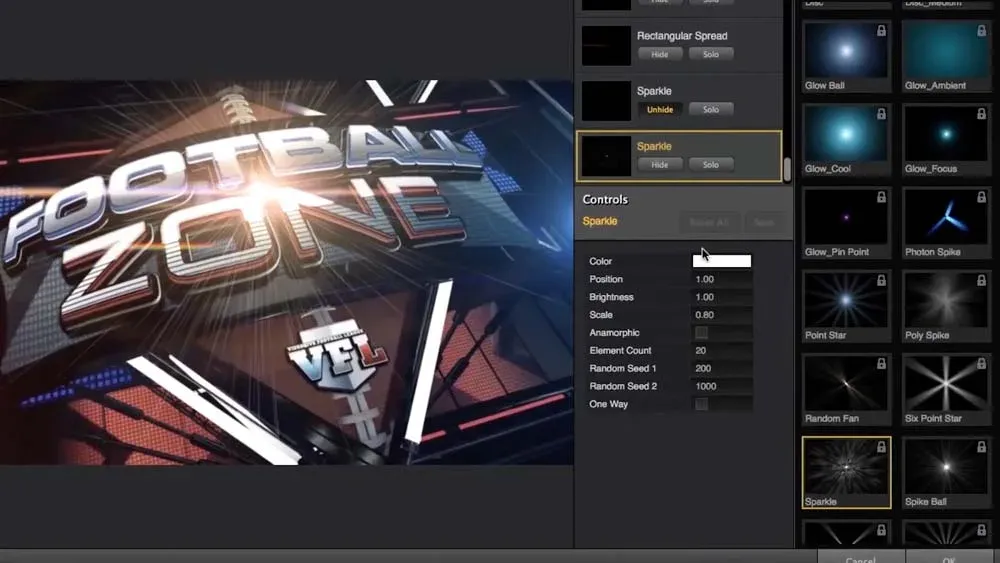The height and width of the screenshot is (563, 1000).
Task: Click lock icon on Poly Spike preset
Action: pyautogui.click(x=982, y=280)
